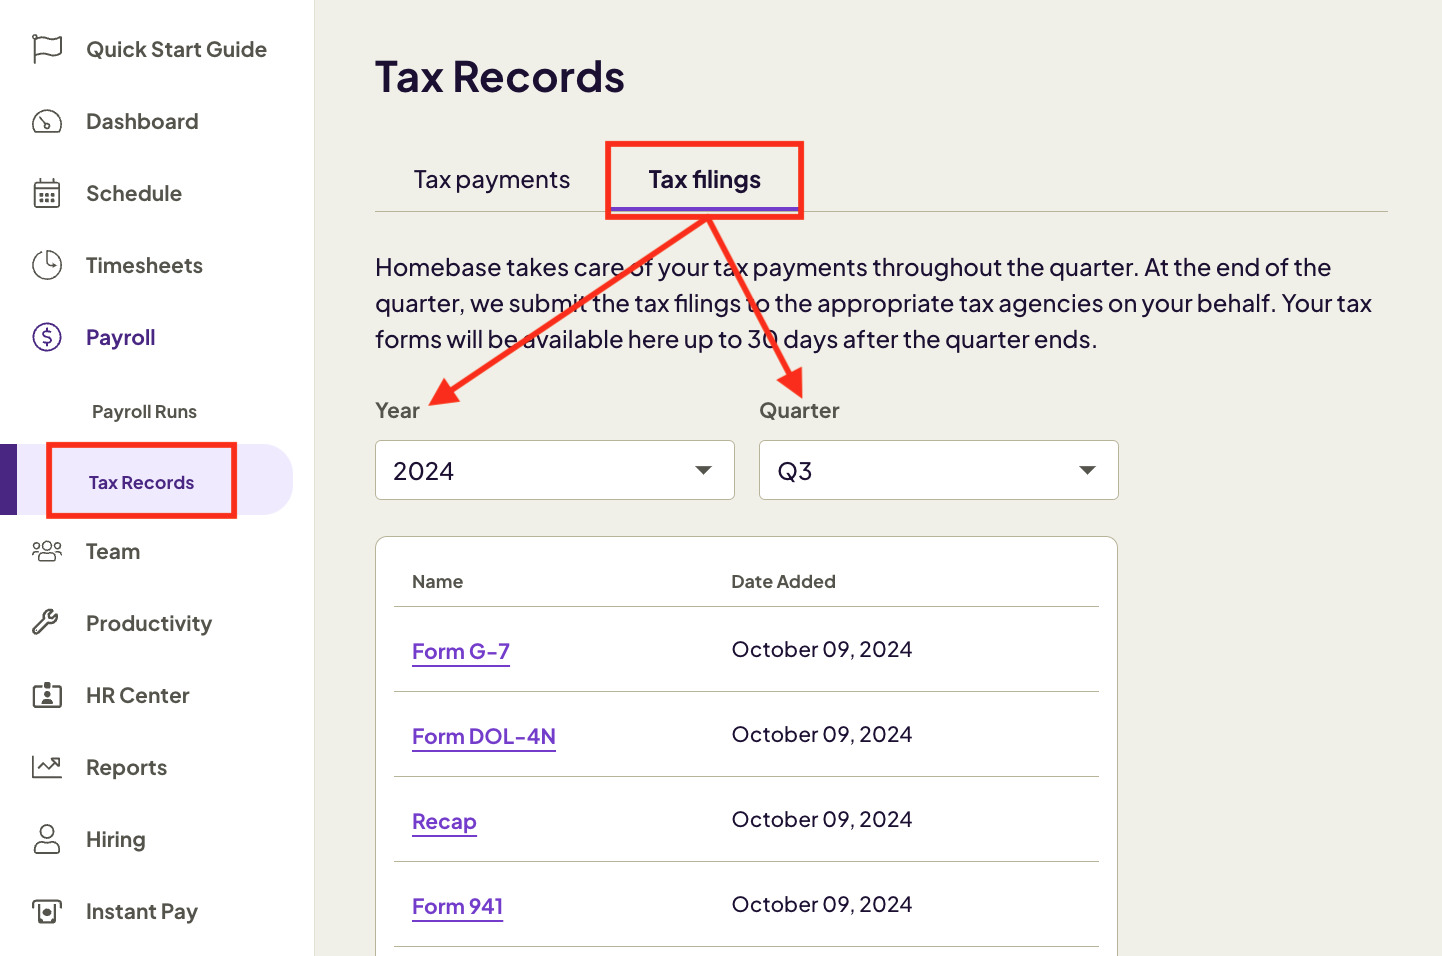Open the Year dropdown showing 2024
Image resolution: width=1442 pixels, height=956 pixels.
pos(554,470)
